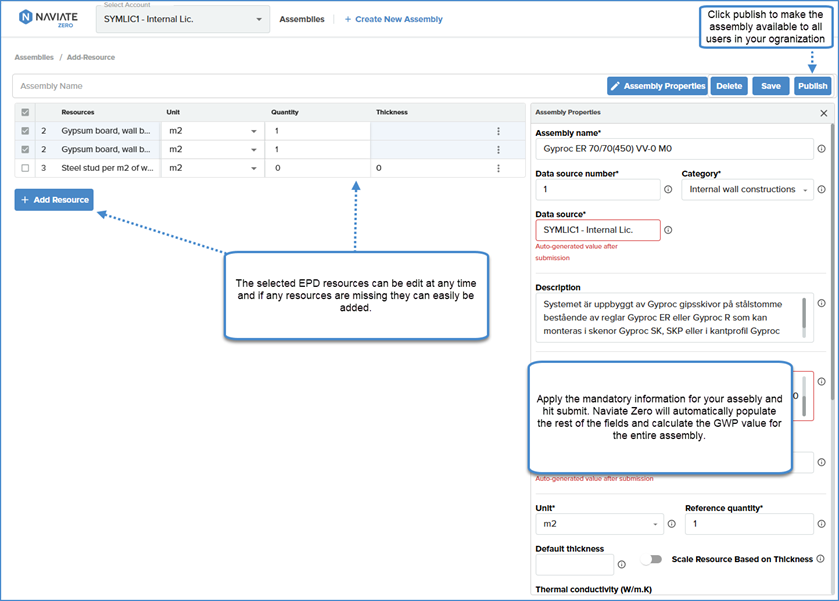Click info icon beside Category dropdown
Viewport: 839px width, 601px height.
tap(822, 189)
